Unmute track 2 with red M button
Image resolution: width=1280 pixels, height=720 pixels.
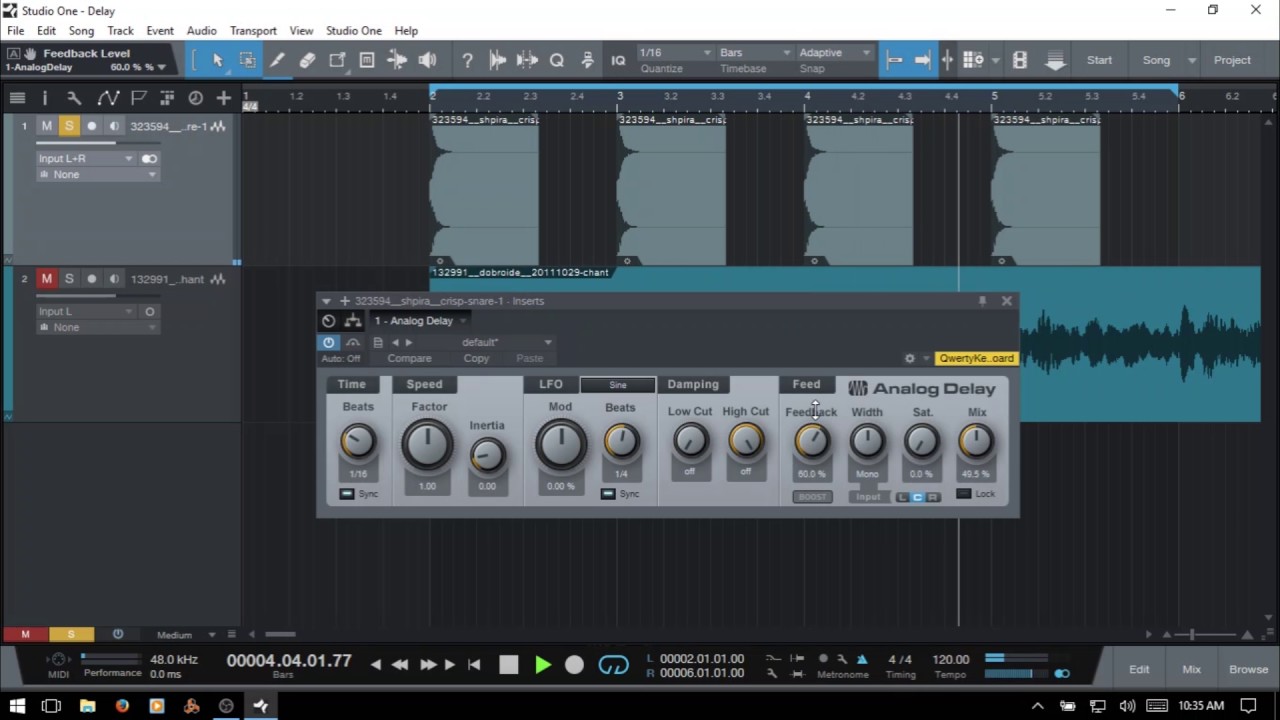(46, 279)
